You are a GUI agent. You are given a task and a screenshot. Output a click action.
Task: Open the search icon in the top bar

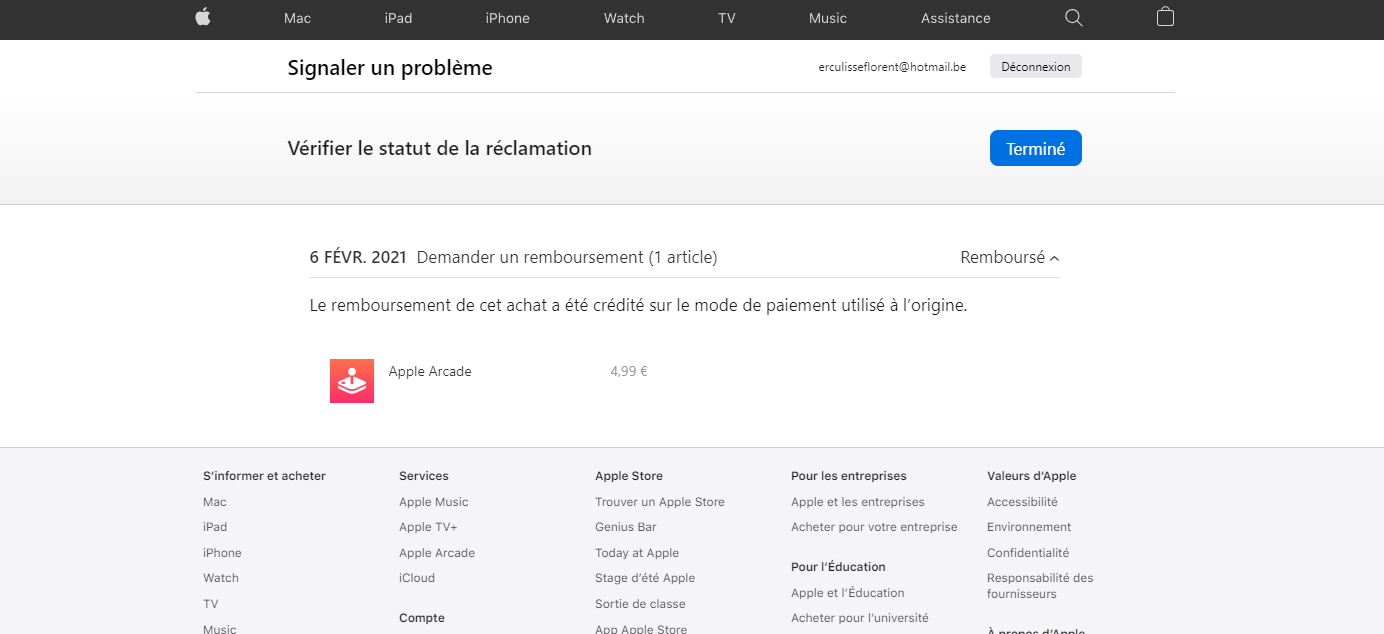pyautogui.click(x=1074, y=18)
